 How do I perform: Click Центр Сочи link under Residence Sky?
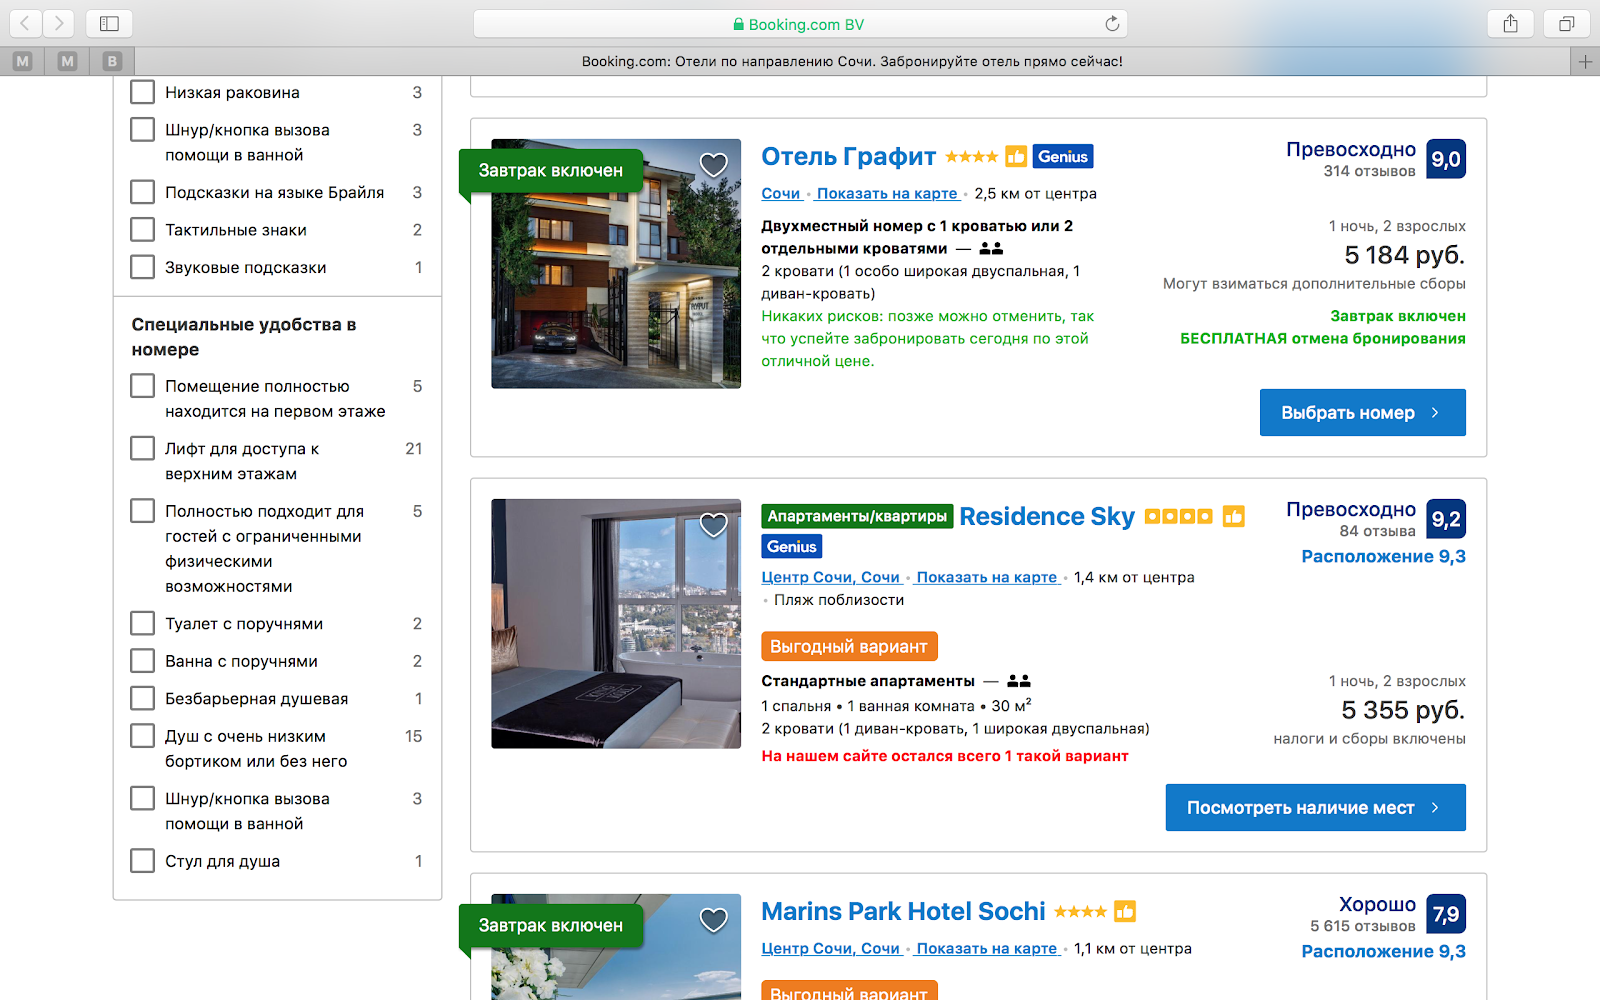click(831, 578)
